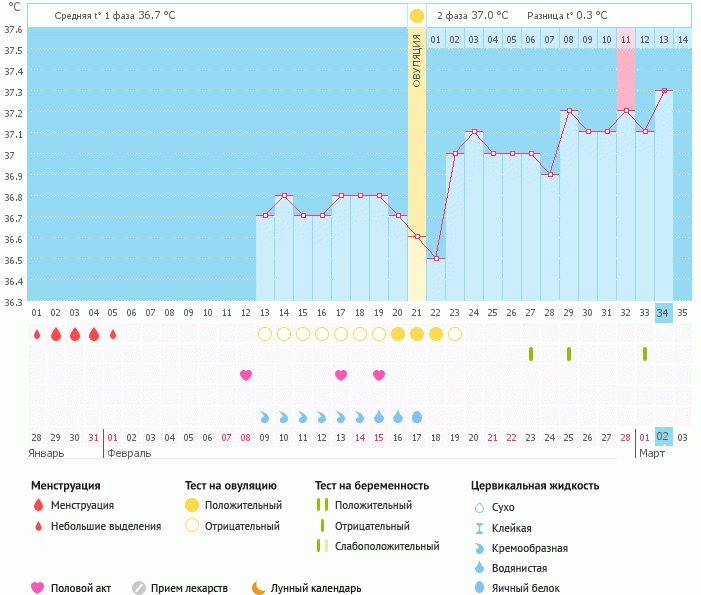Image resolution: width=701 pixels, height=595 pixels.
Task: Click the Слабоположительный pregnancy test legend icon
Action: (x=321, y=546)
